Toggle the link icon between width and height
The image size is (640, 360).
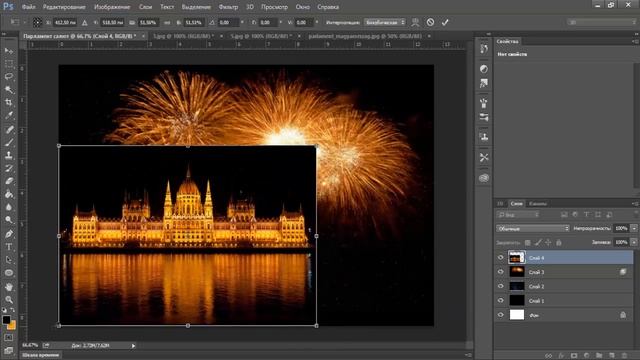[x=167, y=22]
